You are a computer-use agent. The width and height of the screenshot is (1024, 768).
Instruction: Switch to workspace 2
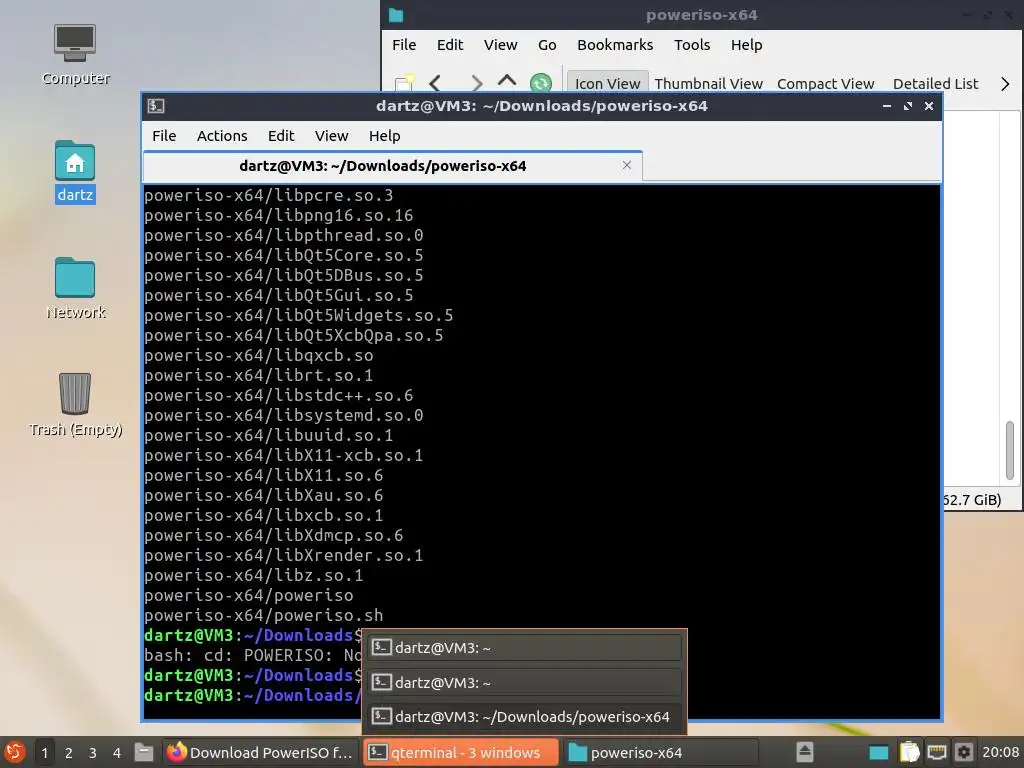click(68, 752)
